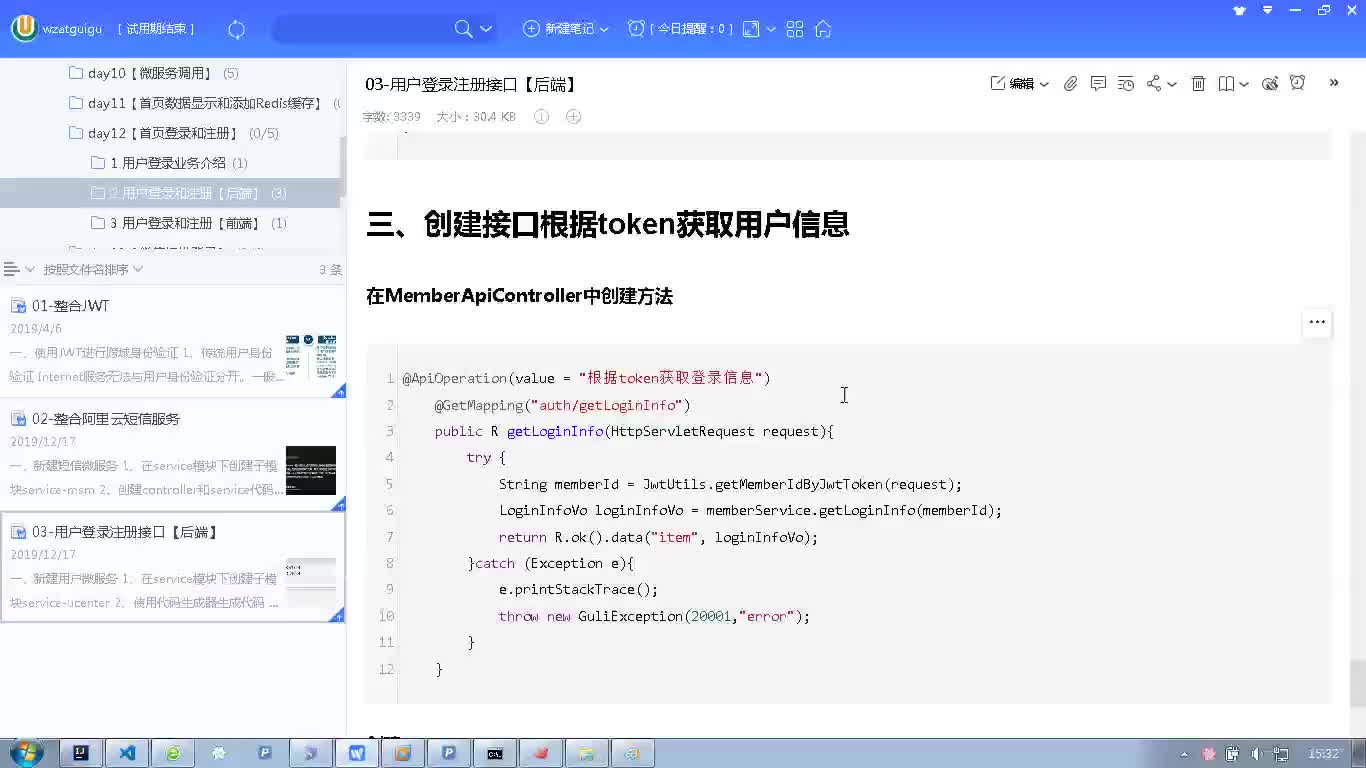Expand the 新建笔记 dropdown arrow

click(604, 30)
